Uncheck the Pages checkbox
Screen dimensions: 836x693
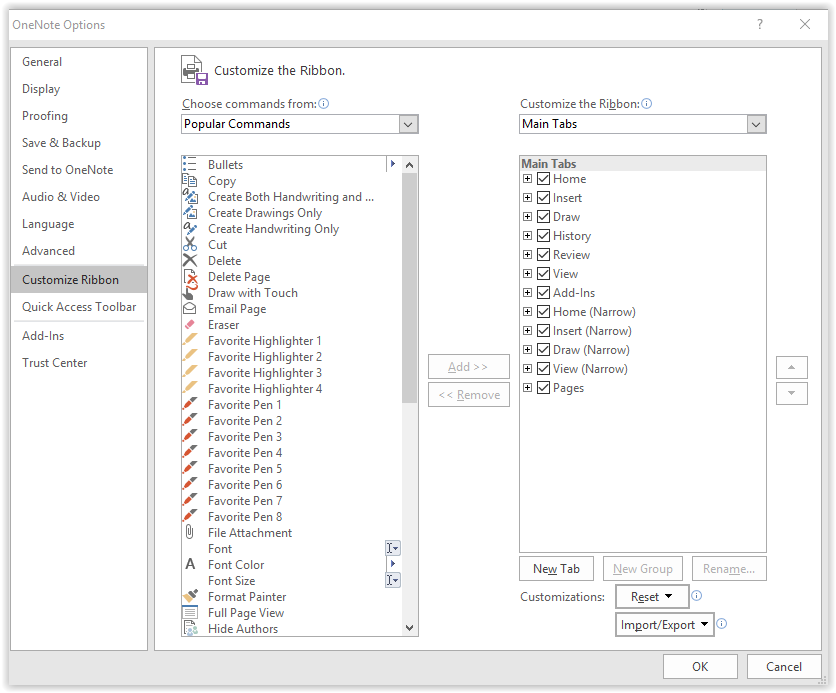point(543,388)
